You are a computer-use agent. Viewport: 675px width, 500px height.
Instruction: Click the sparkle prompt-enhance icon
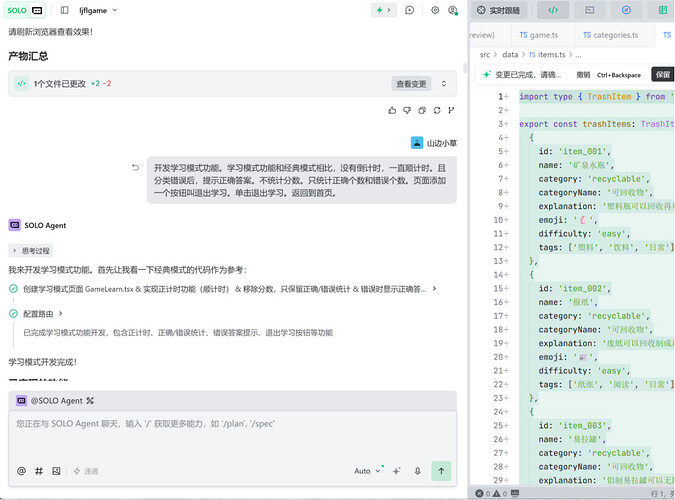pyautogui.click(x=396, y=471)
